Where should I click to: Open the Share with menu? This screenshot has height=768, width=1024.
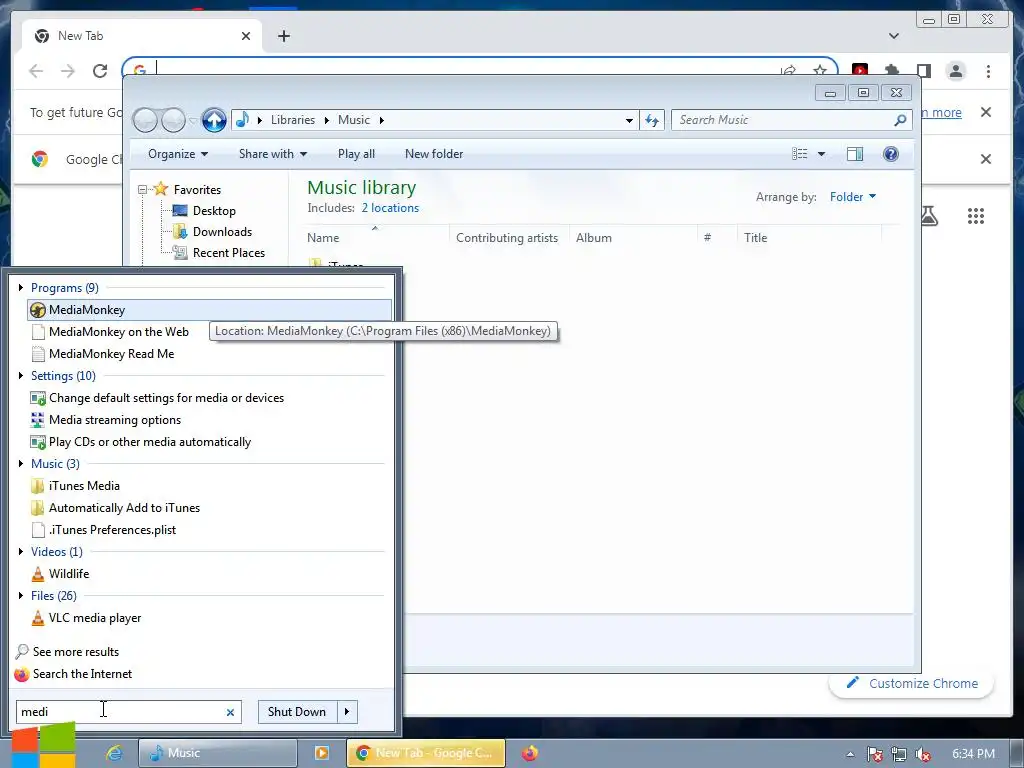[x=272, y=154]
